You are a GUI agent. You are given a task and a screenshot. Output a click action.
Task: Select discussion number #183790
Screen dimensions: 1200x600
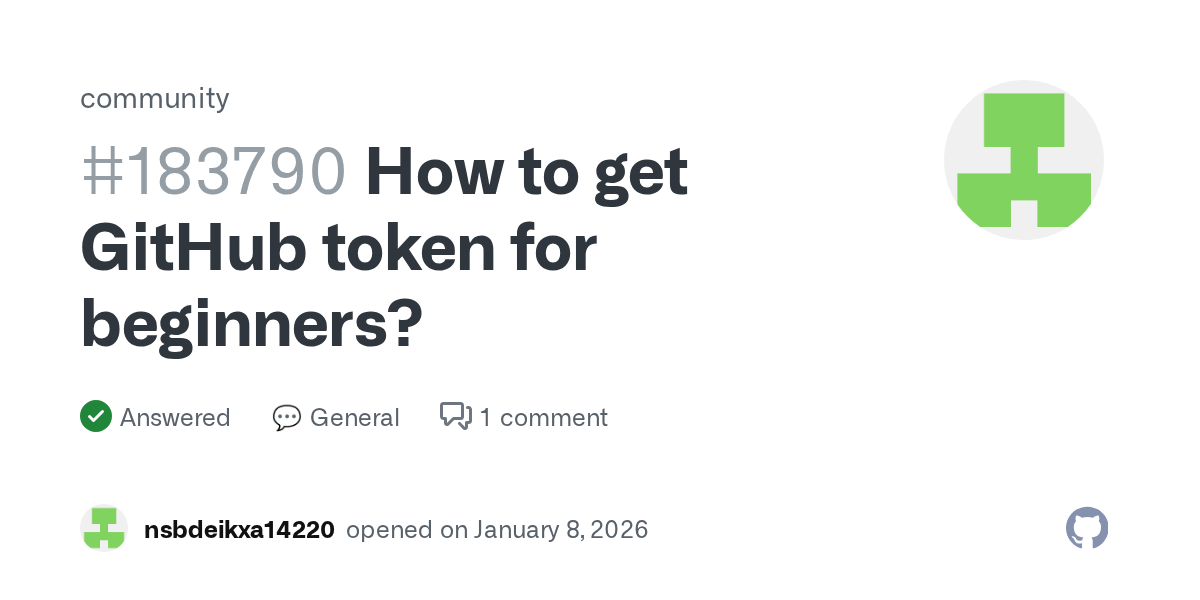(x=213, y=172)
